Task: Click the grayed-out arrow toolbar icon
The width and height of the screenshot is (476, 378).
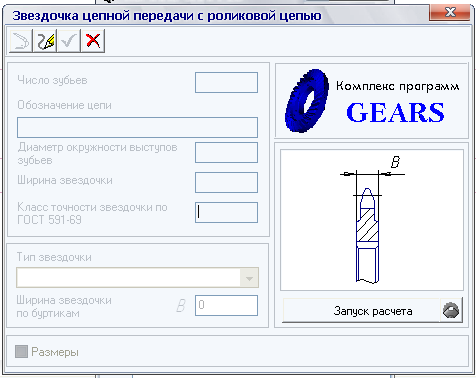Action: tap(21, 41)
